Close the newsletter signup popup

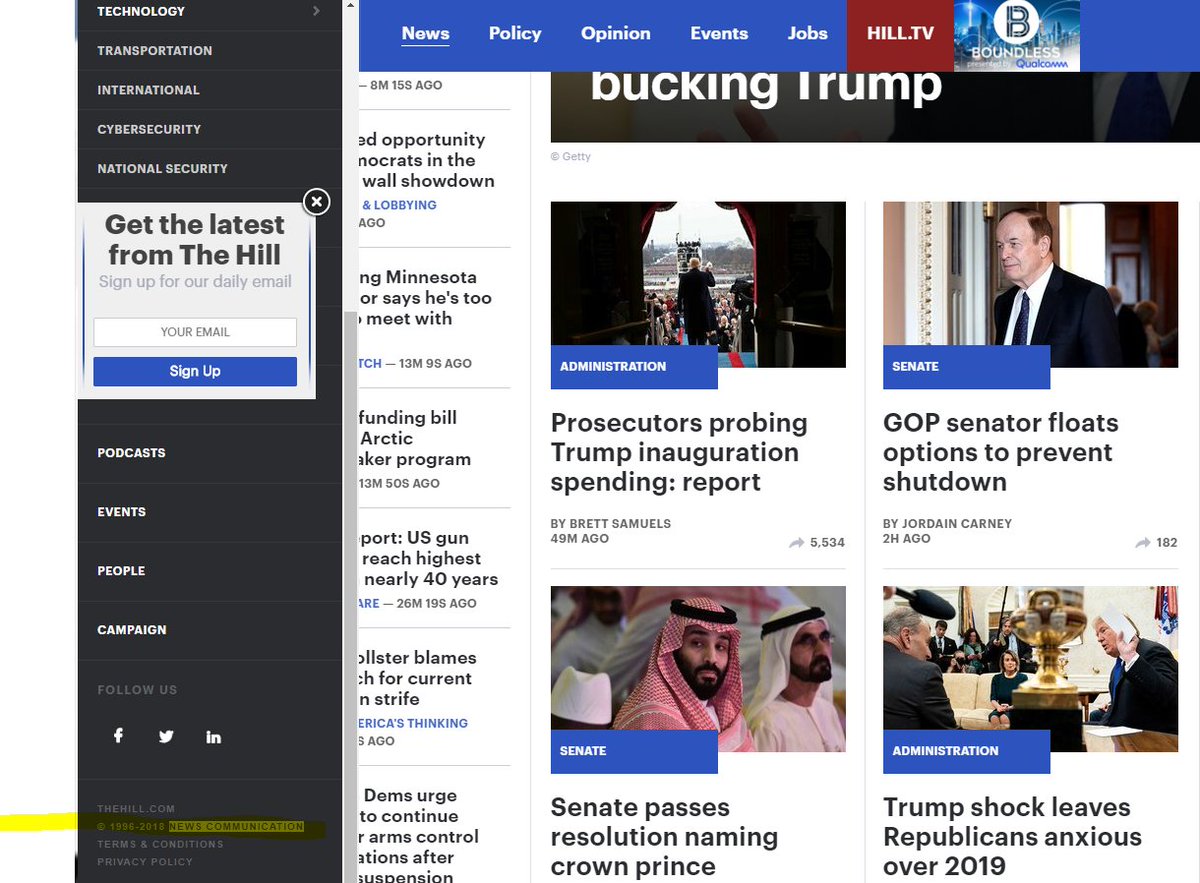click(316, 202)
